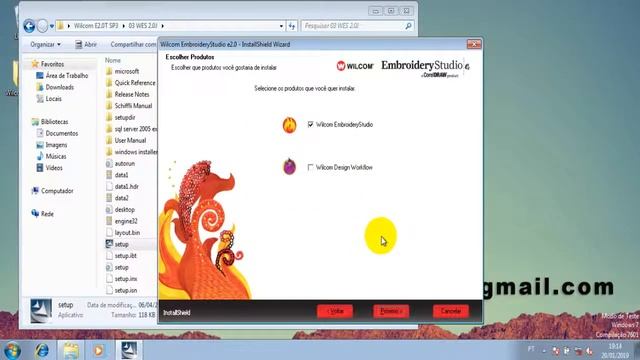Click the Nome column header

[113, 60]
